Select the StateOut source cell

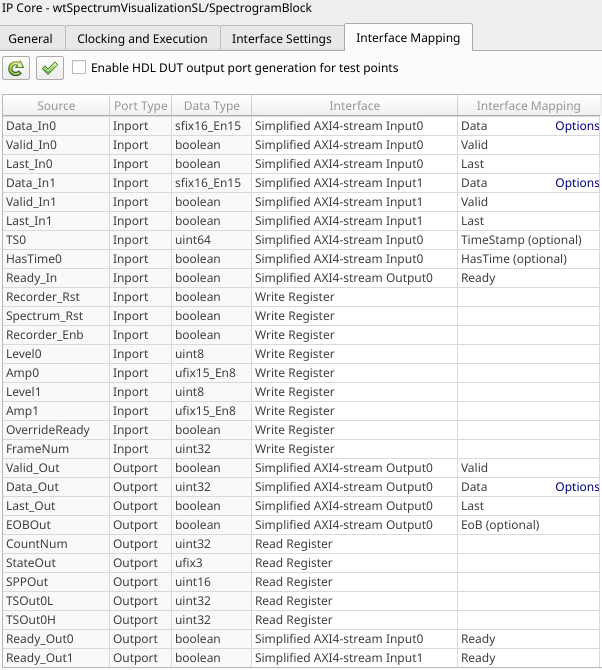(56, 563)
